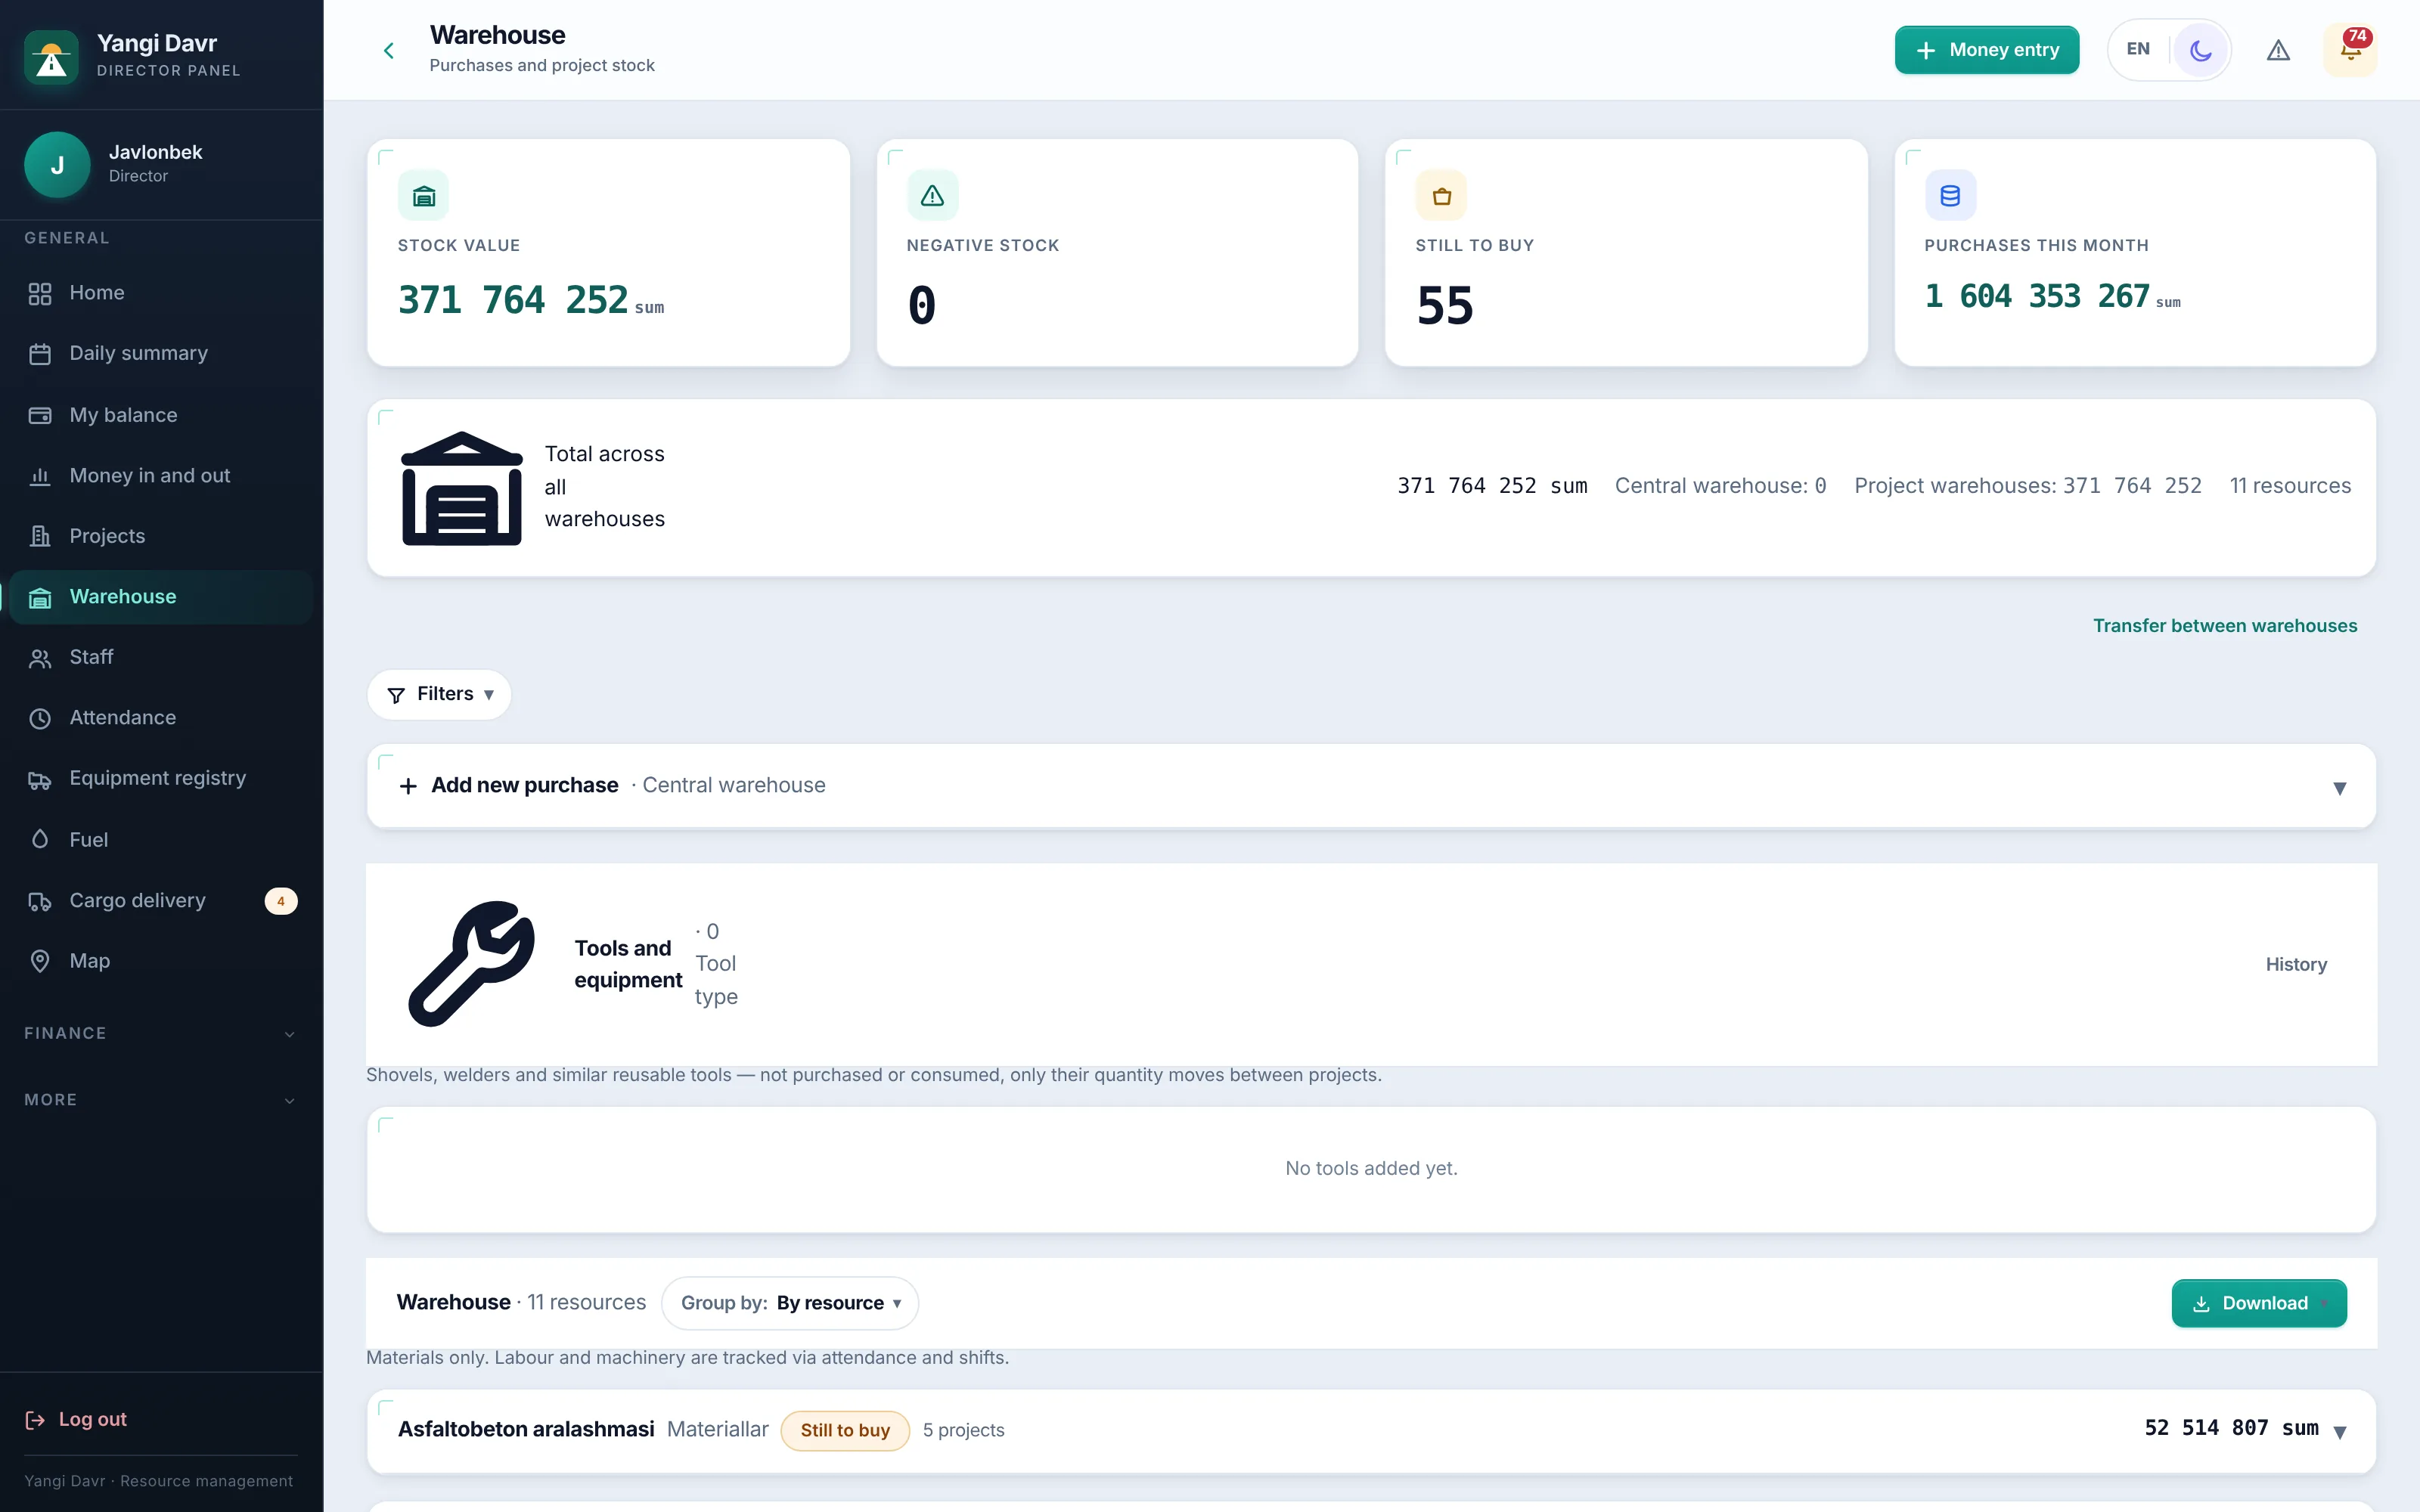Click Transfer between warehouses link
2420x1512 pixels.
(x=2225, y=626)
